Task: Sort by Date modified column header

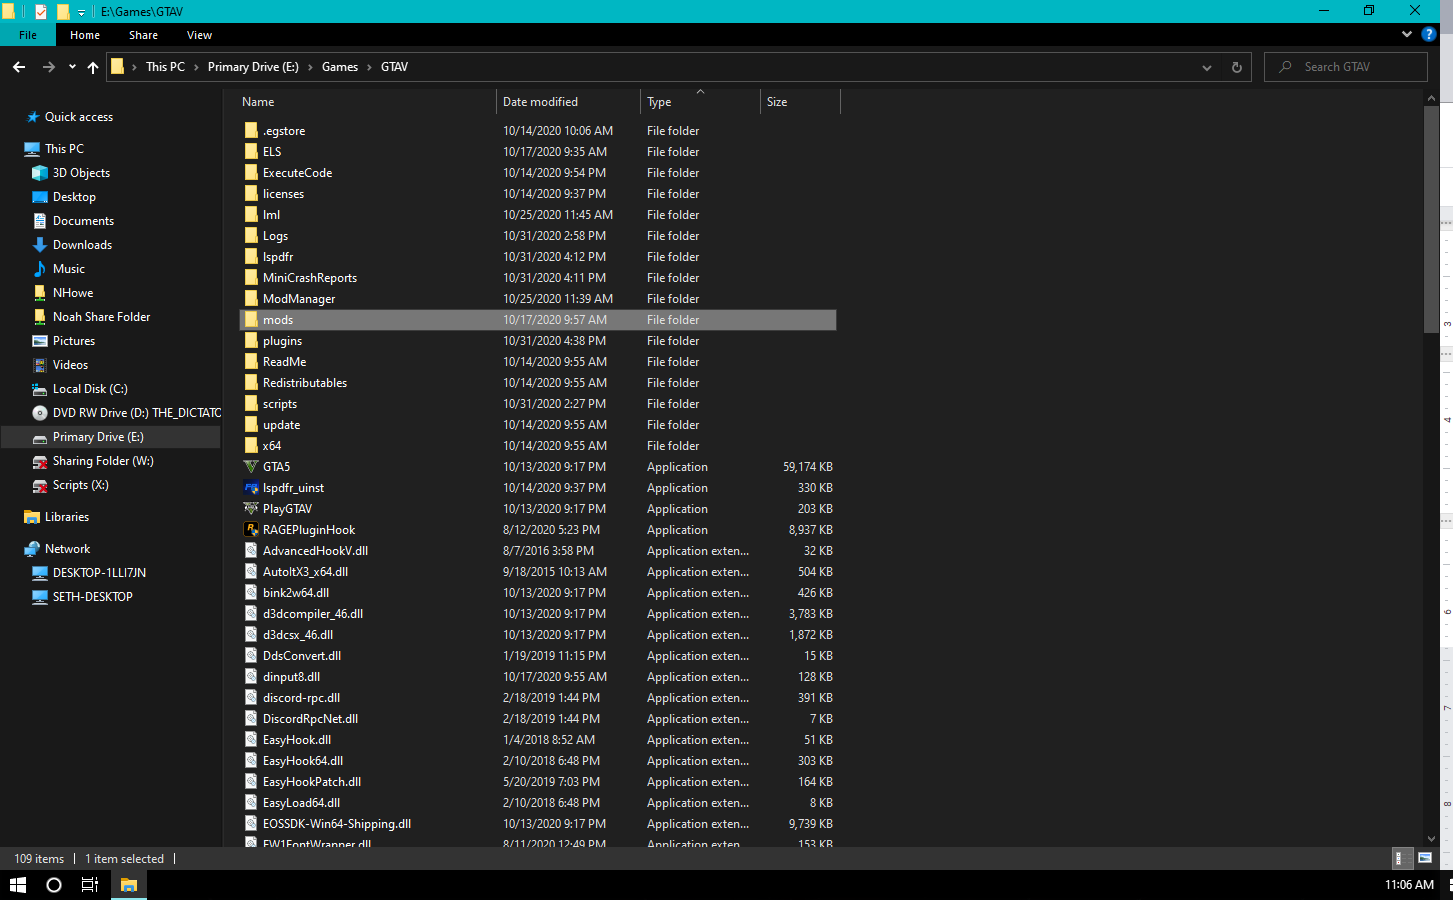Action: 540,102
